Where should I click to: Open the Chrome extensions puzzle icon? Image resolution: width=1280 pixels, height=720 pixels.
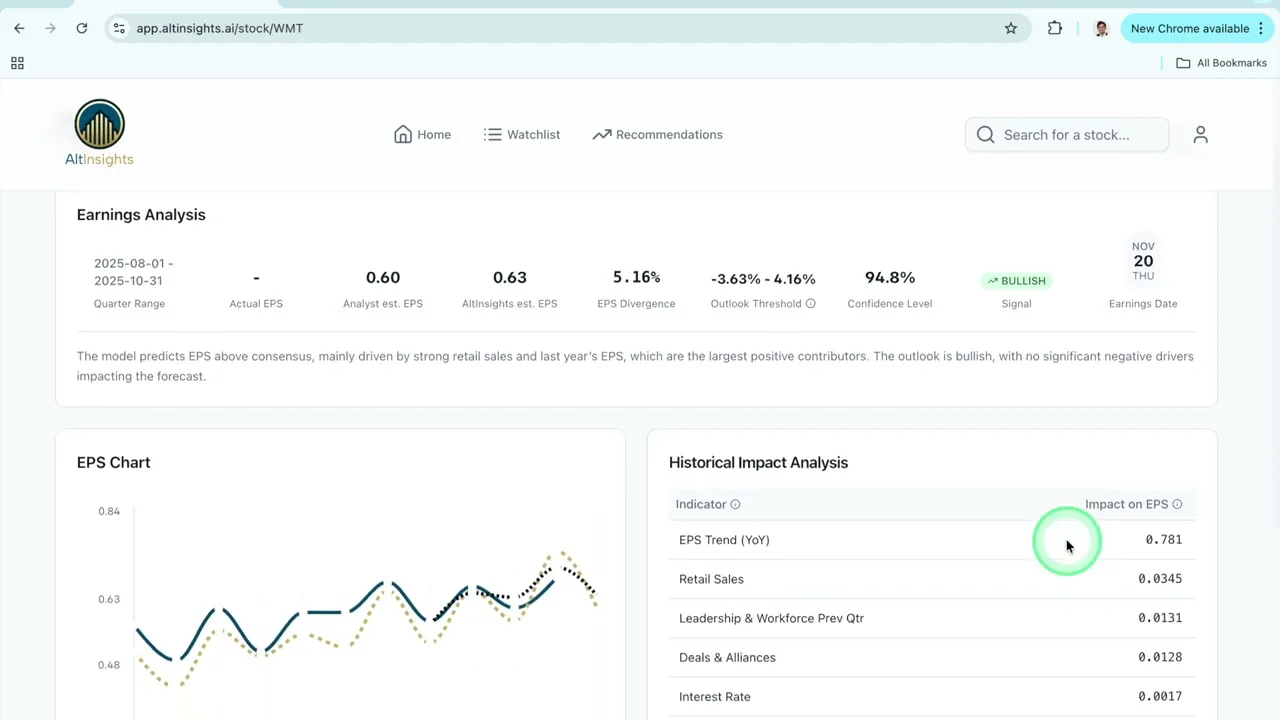point(1055,28)
